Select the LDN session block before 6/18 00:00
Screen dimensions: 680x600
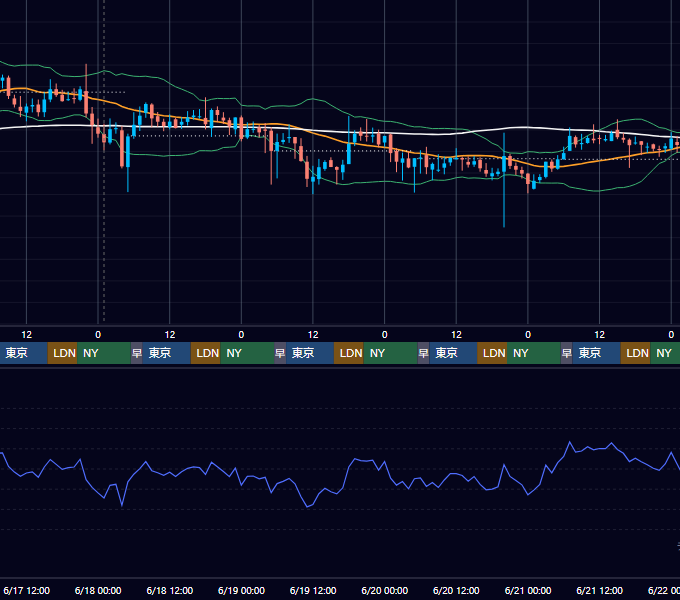(62, 353)
